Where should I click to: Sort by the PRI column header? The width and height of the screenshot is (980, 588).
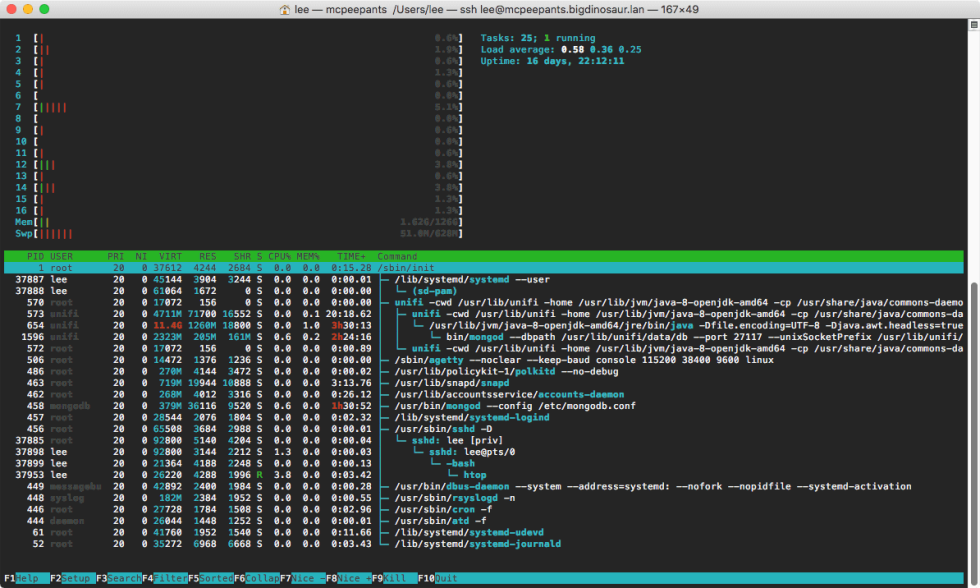tap(116, 256)
